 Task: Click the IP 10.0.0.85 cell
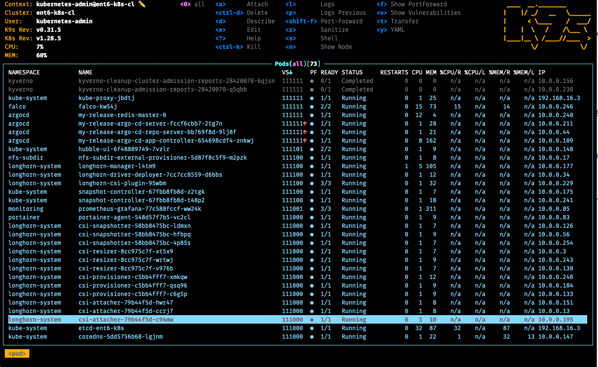[x=554, y=209]
